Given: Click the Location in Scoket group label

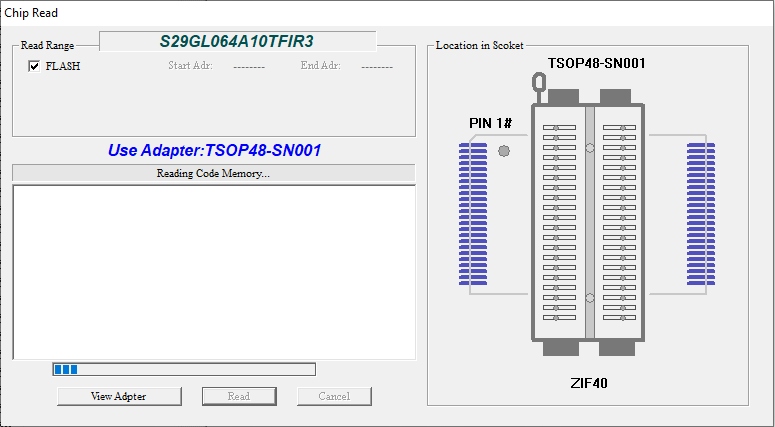Looking at the screenshot, I should (479, 45).
